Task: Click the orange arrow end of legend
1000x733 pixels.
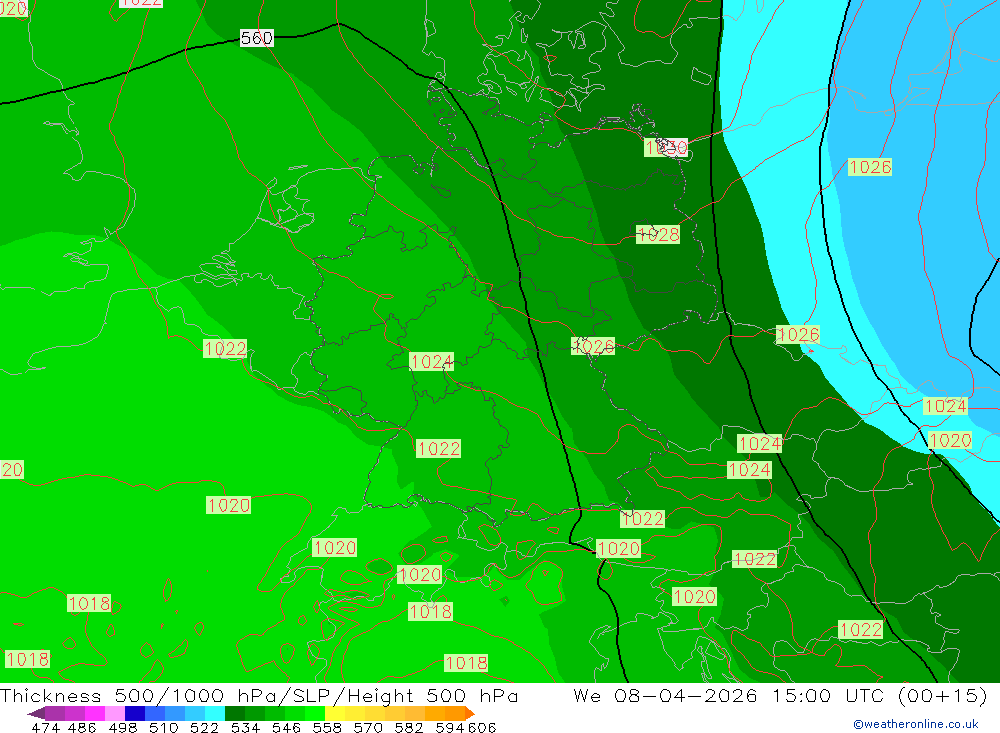Action: 469,713
